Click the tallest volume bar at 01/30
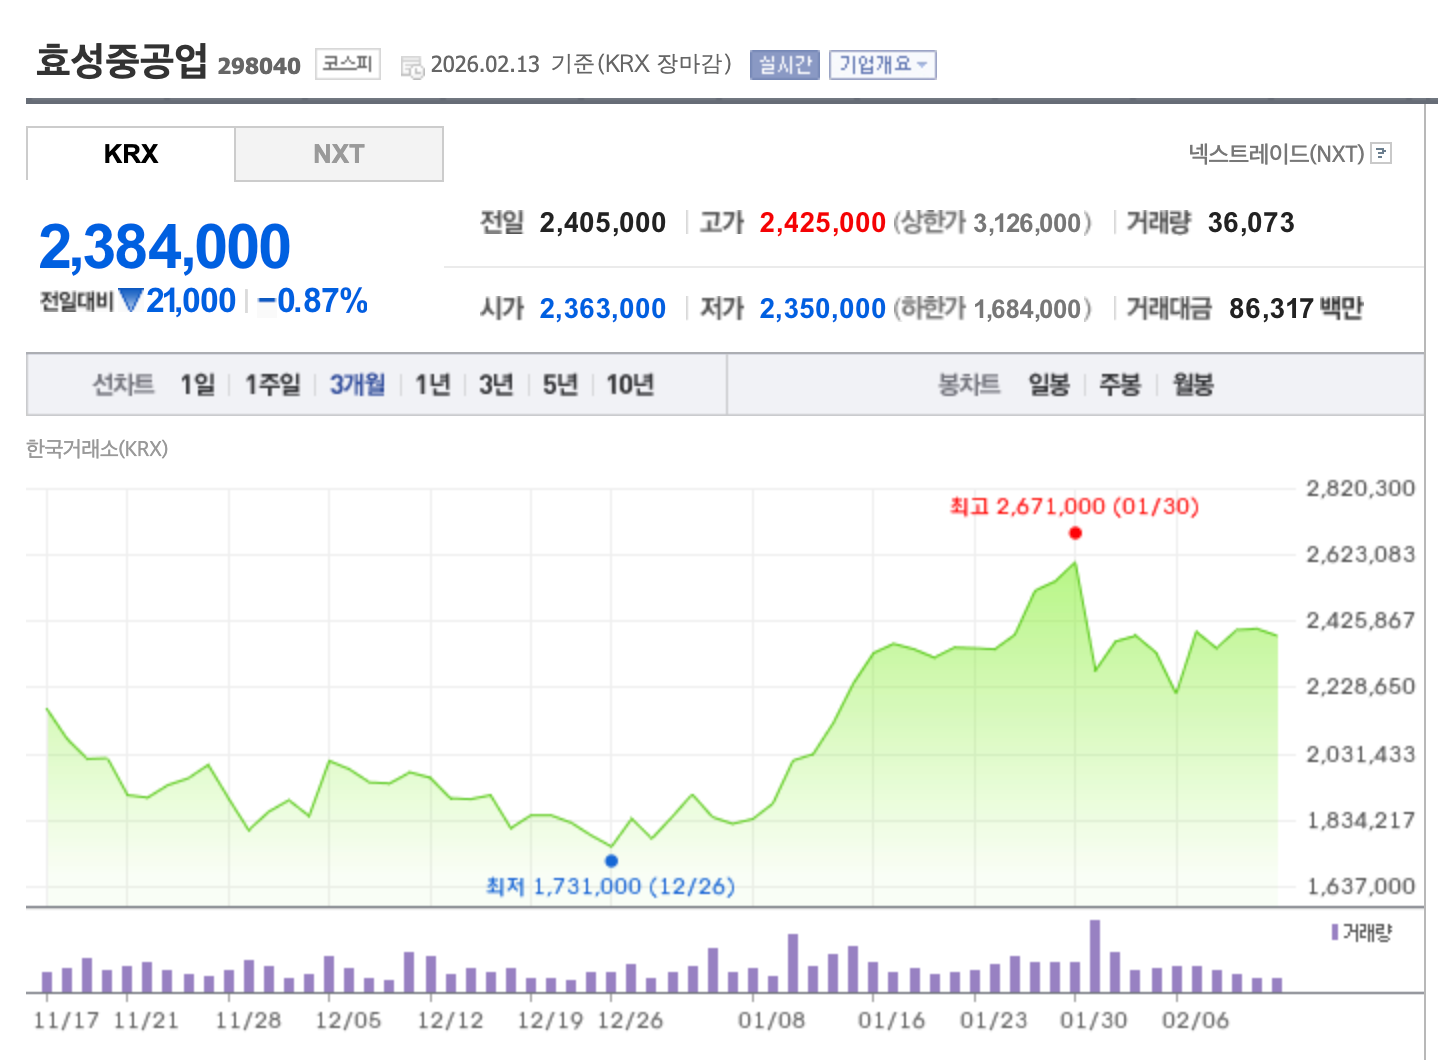Image resolution: width=1438 pixels, height=1060 pixels. (1095, 955)
